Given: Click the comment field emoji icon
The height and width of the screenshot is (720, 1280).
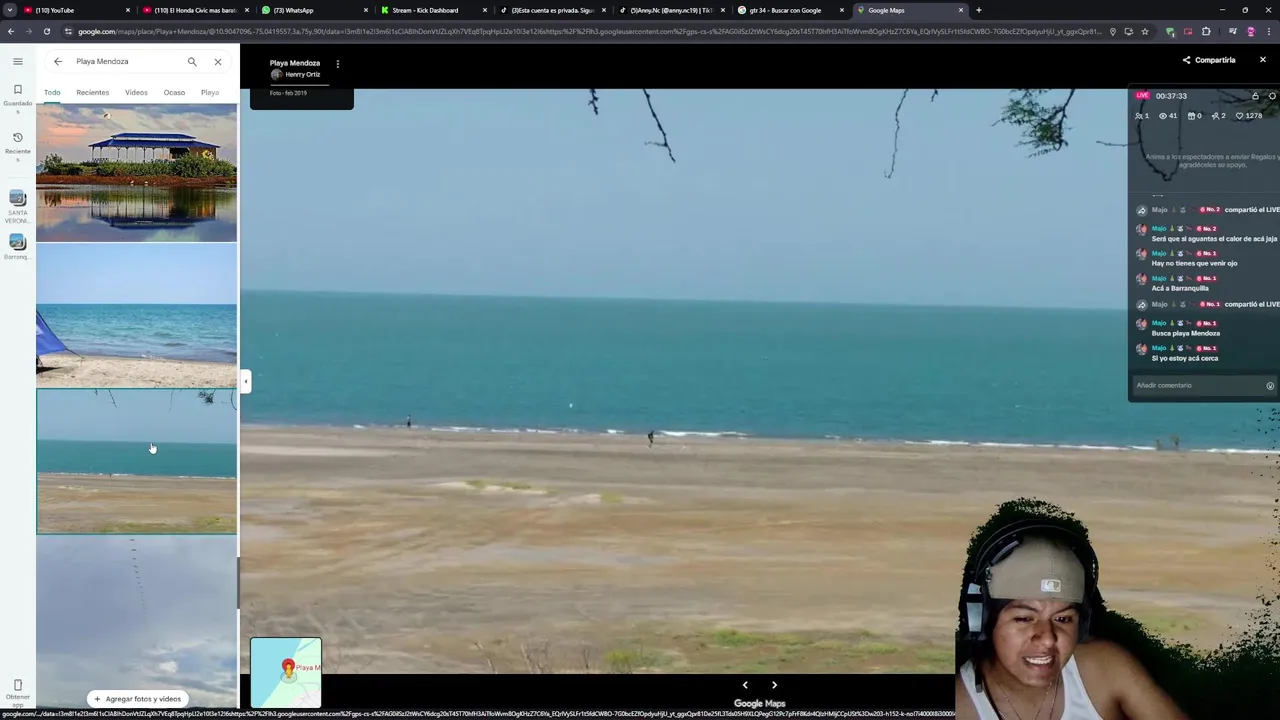Looking at the screenshot, I should click(1270, 386).
